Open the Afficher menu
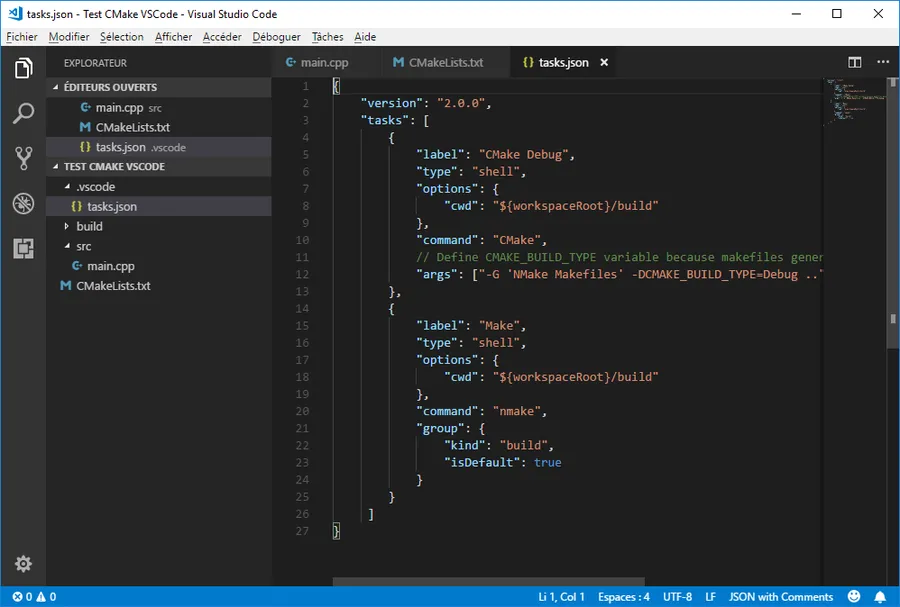900x607 pixels. coord(173,37)
